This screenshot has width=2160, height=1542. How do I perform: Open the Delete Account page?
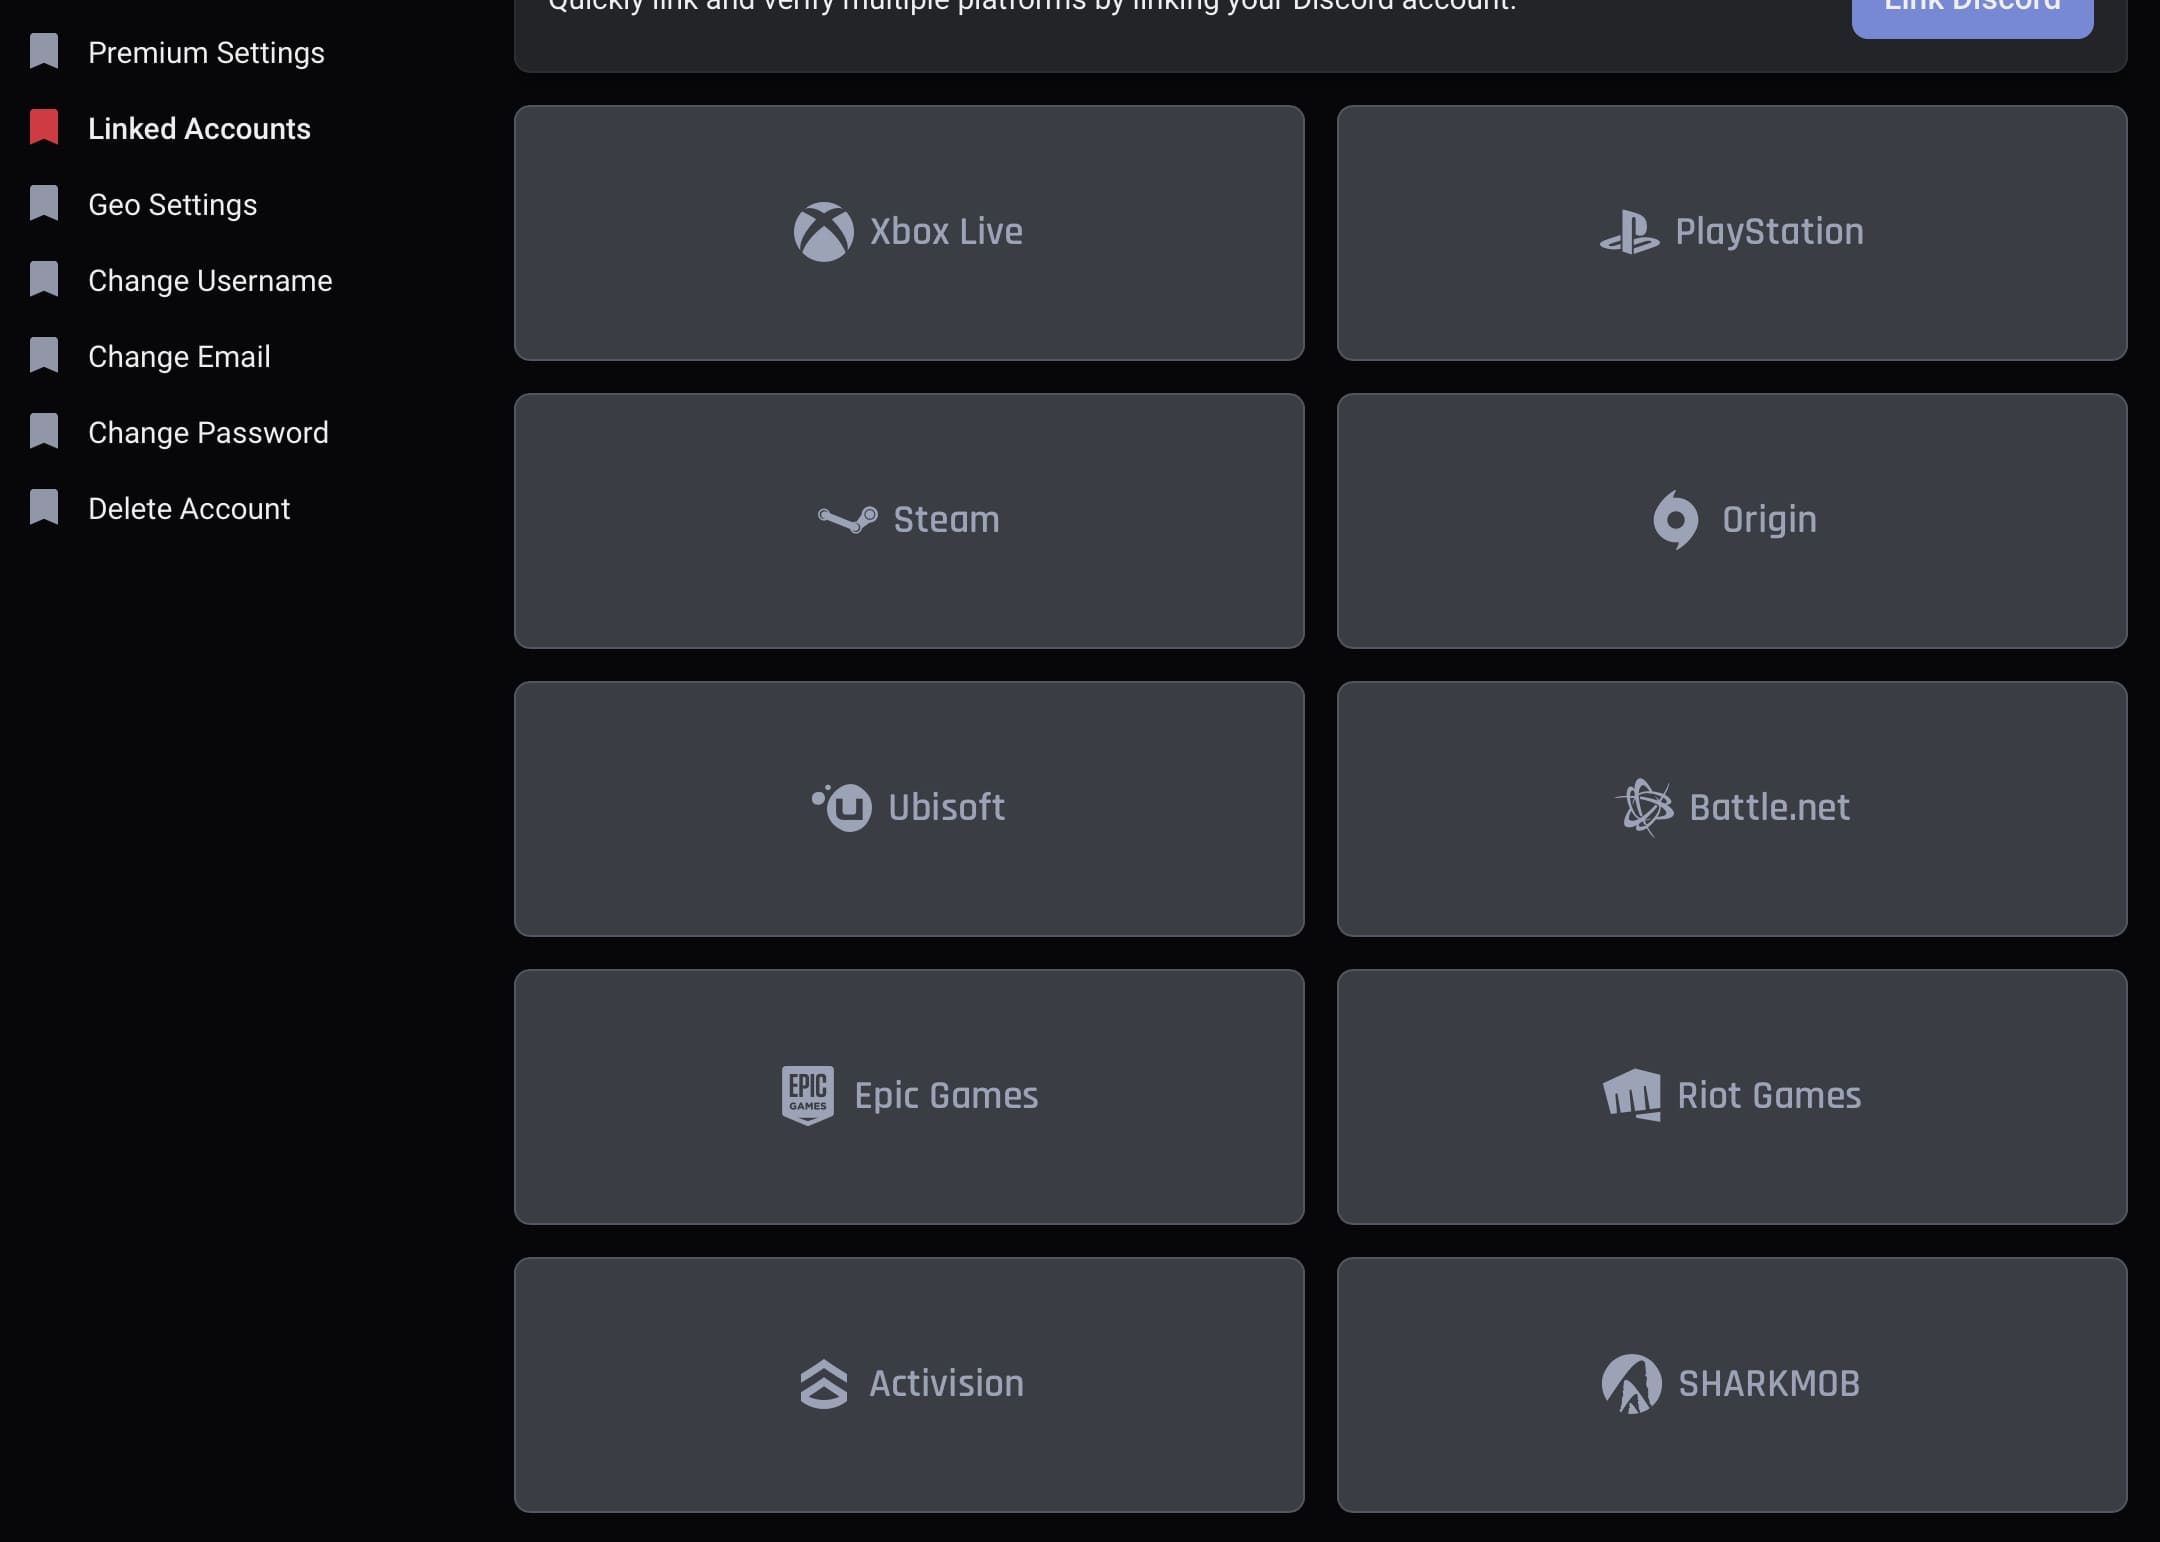pos(189,508)
